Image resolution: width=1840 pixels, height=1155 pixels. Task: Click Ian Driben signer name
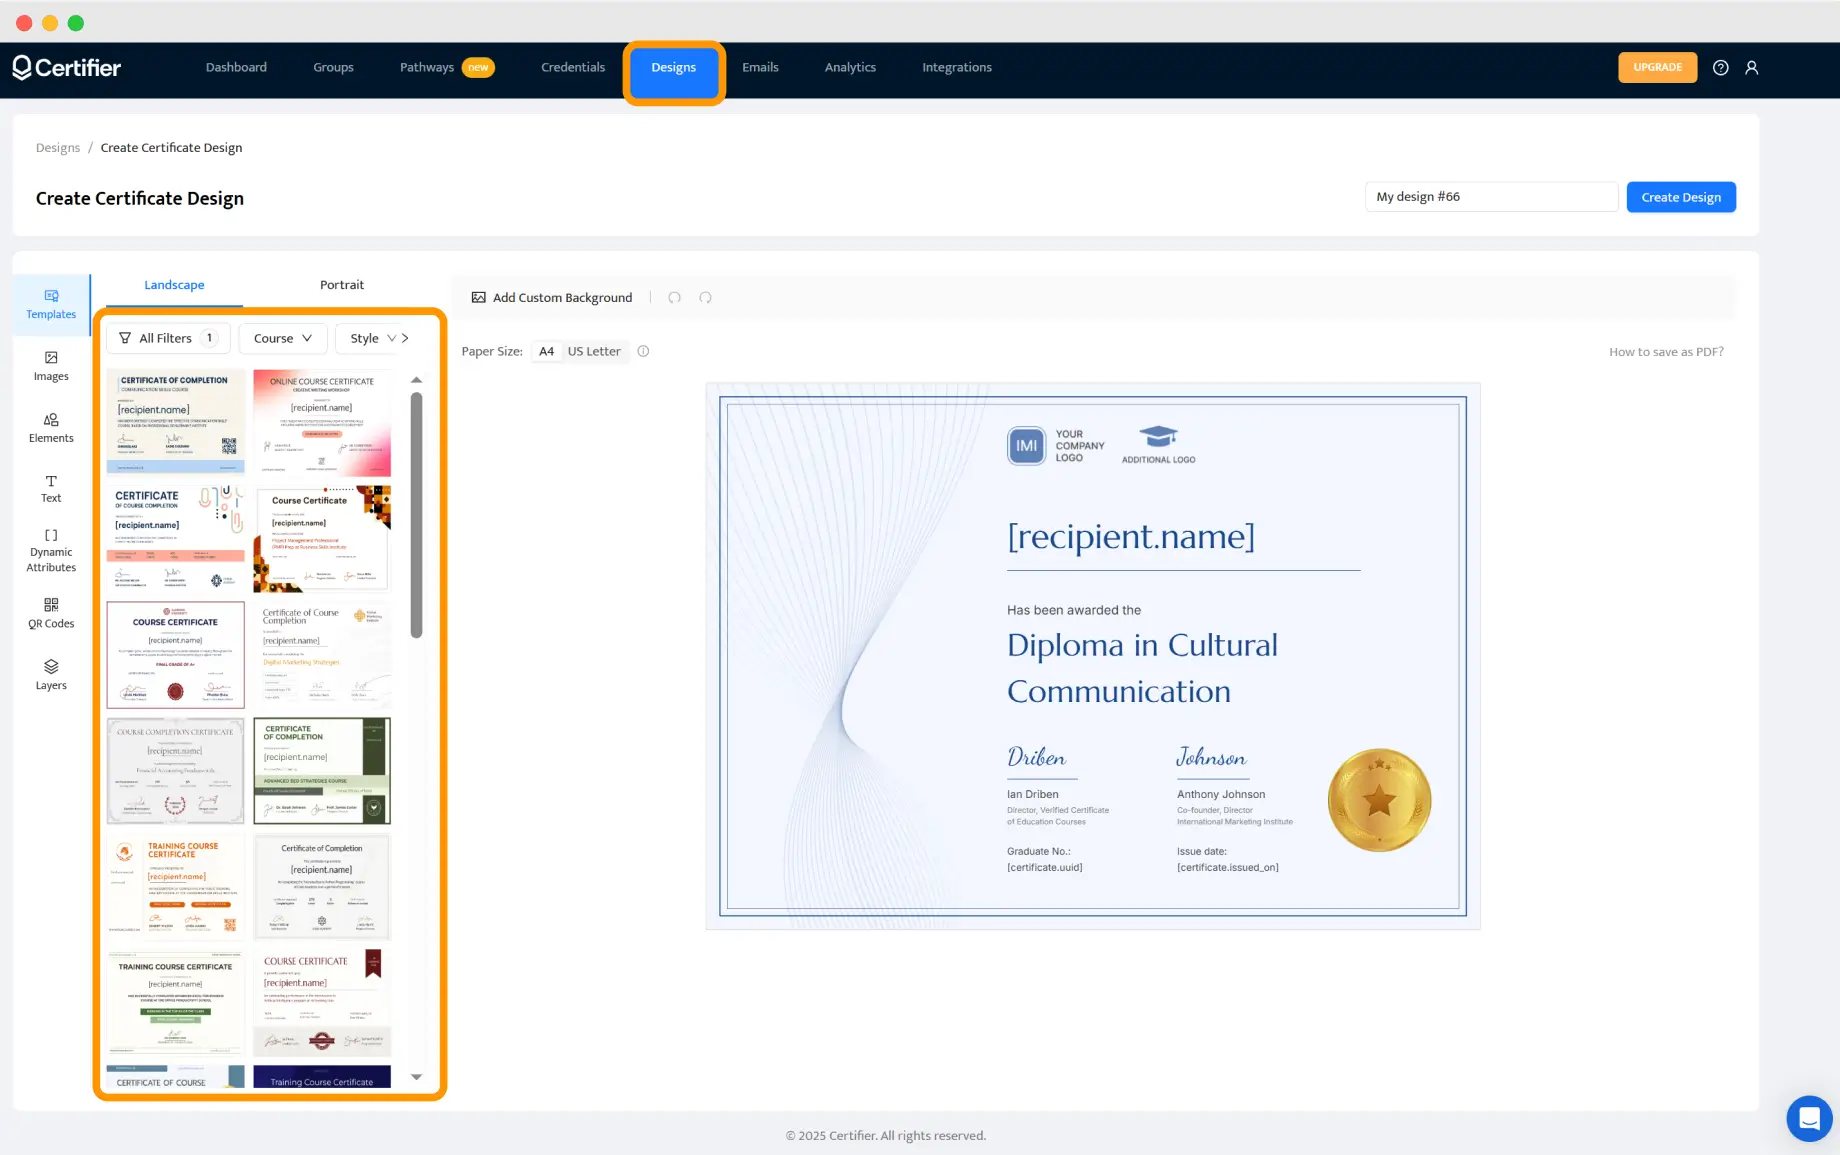(x=1032, y=794)
